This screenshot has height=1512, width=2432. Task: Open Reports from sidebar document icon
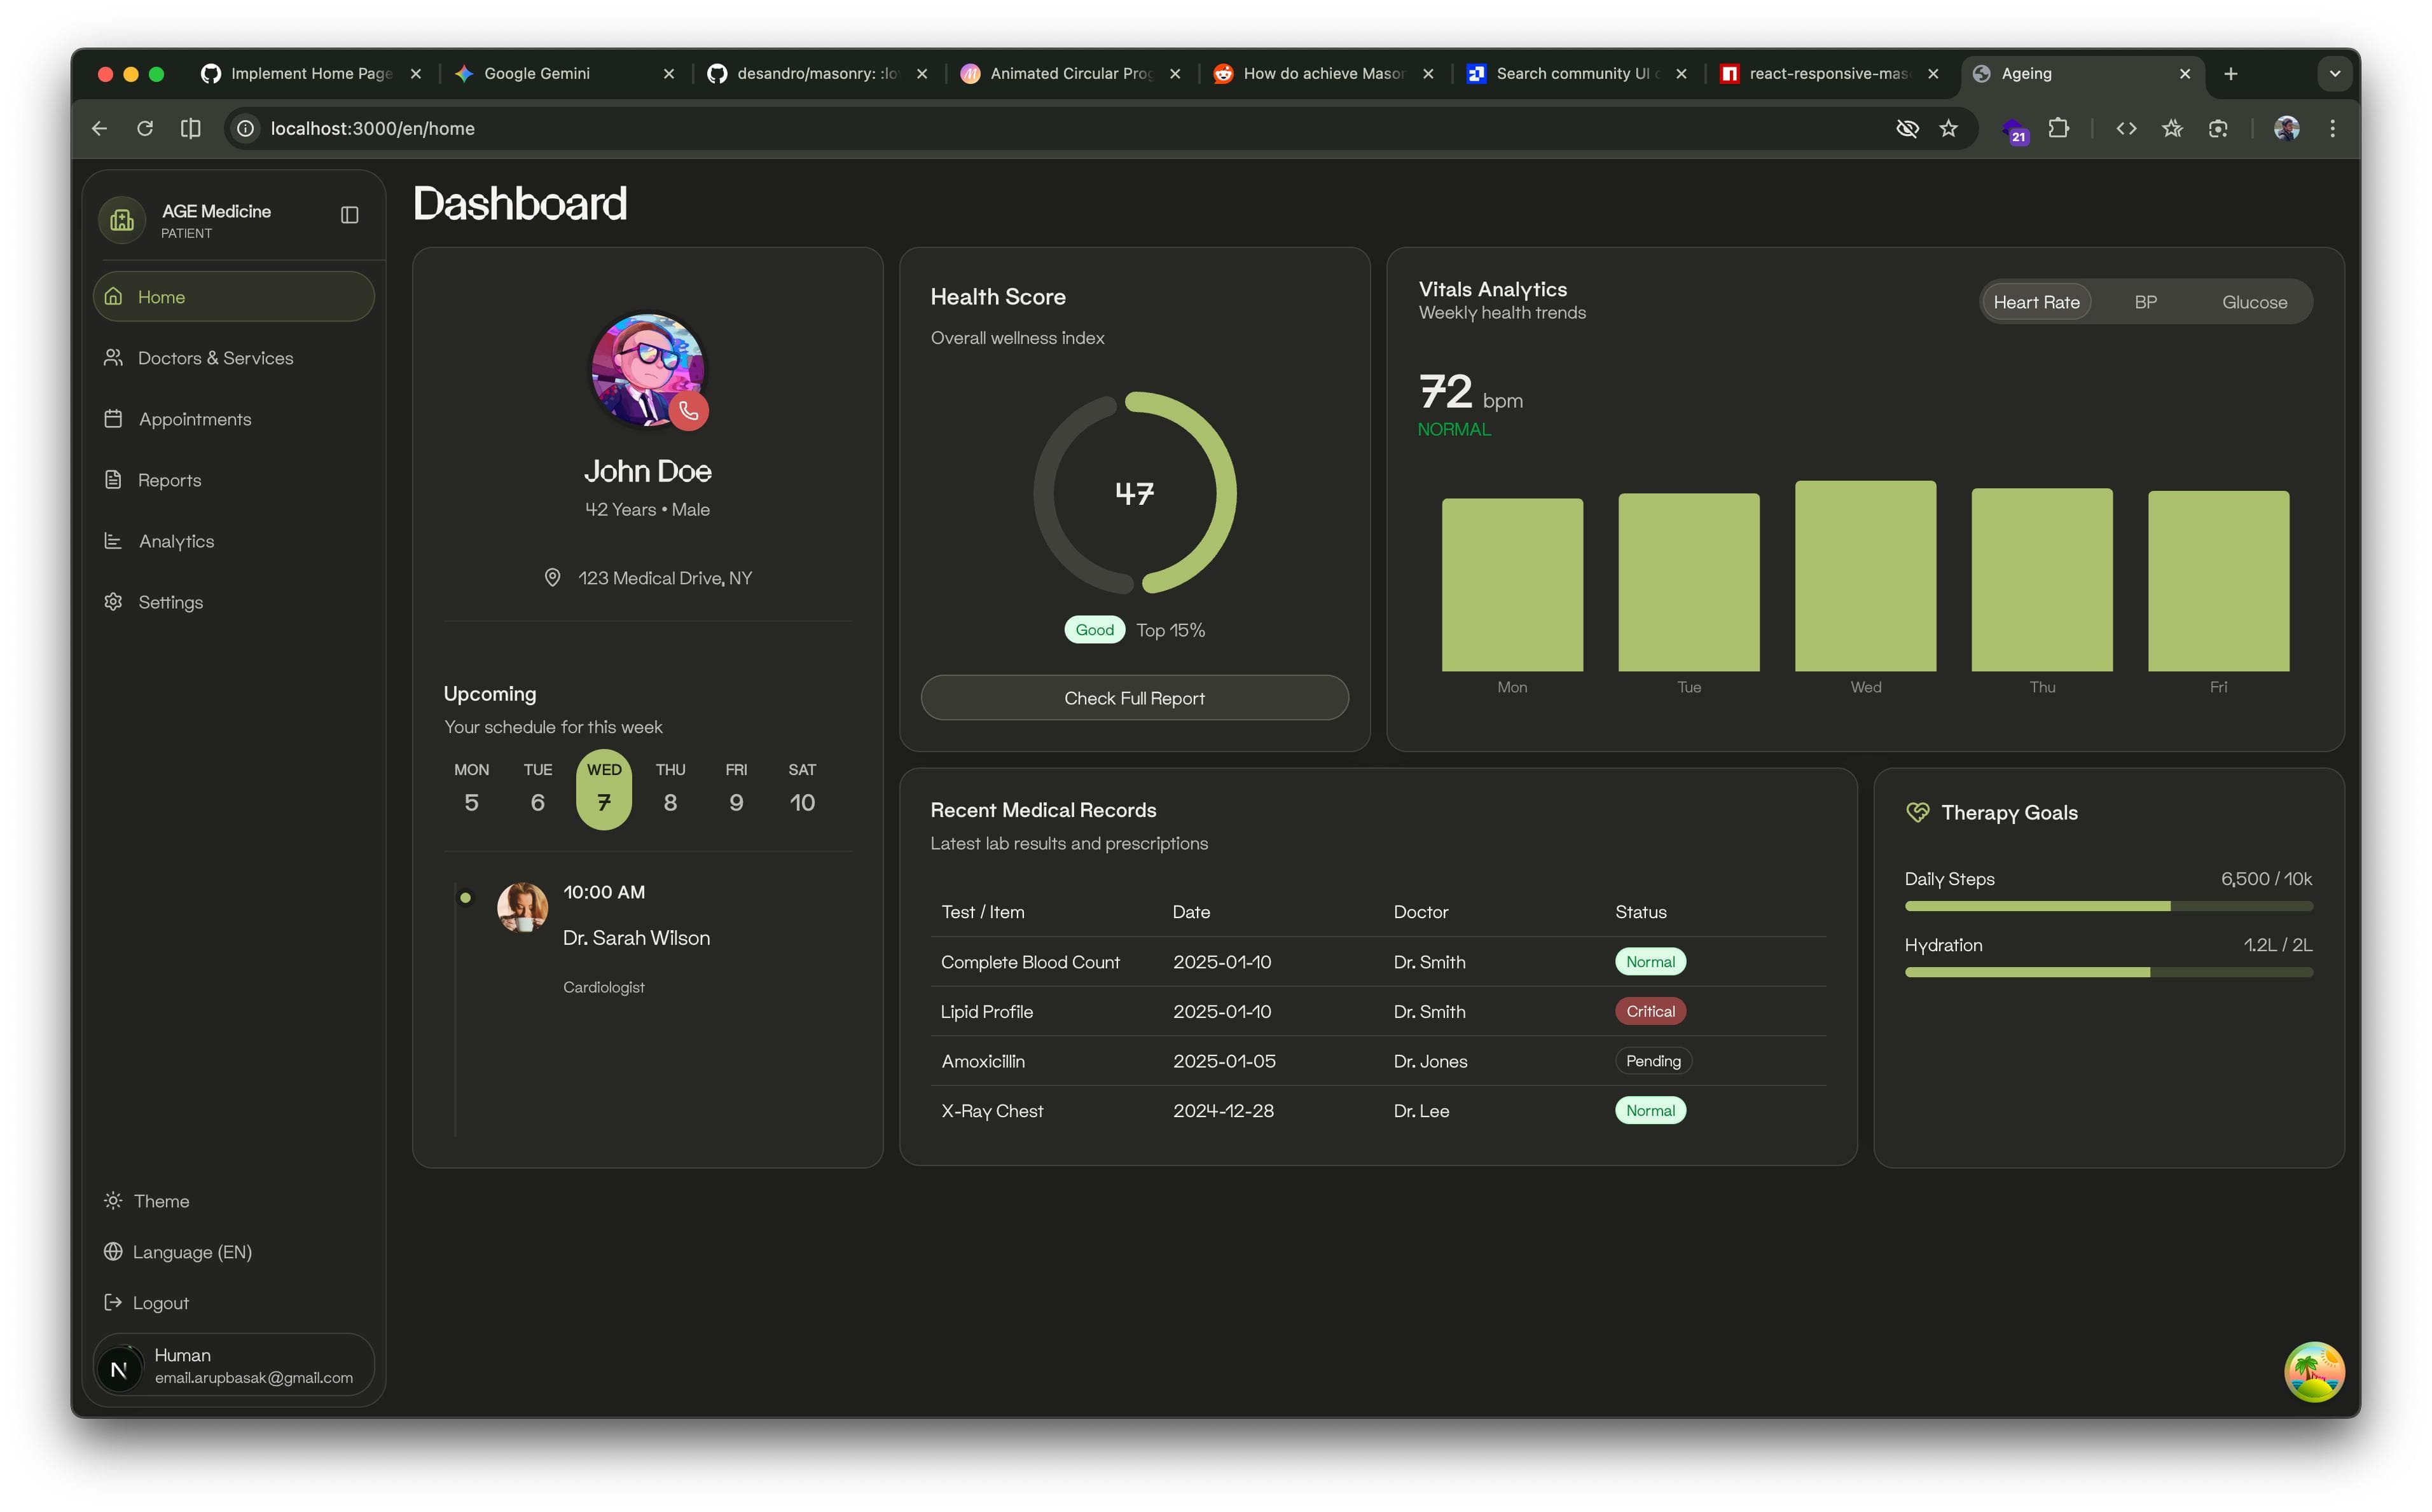tap(113, 480)
